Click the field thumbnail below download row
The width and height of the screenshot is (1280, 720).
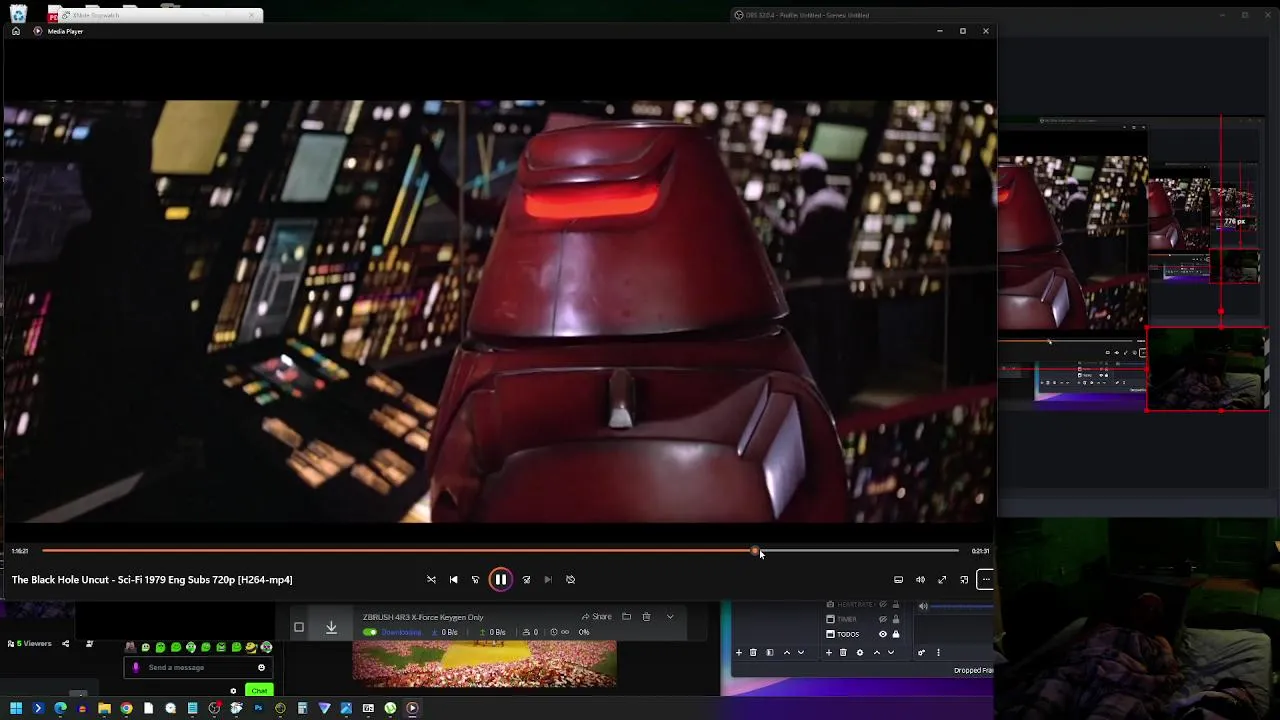click(x=484, y=665)
